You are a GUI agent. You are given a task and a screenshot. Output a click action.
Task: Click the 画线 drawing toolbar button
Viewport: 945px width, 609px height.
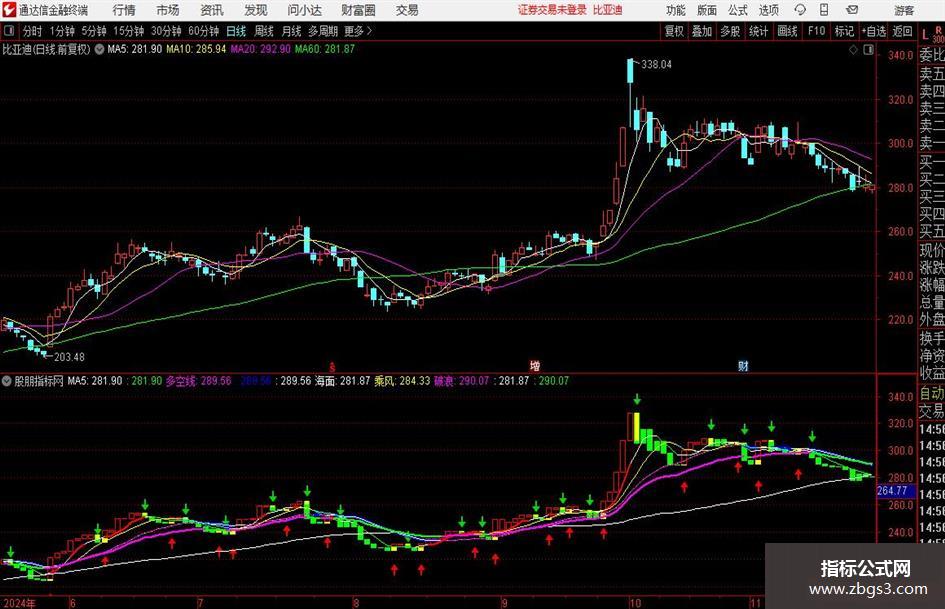click(x=787, y=31)
